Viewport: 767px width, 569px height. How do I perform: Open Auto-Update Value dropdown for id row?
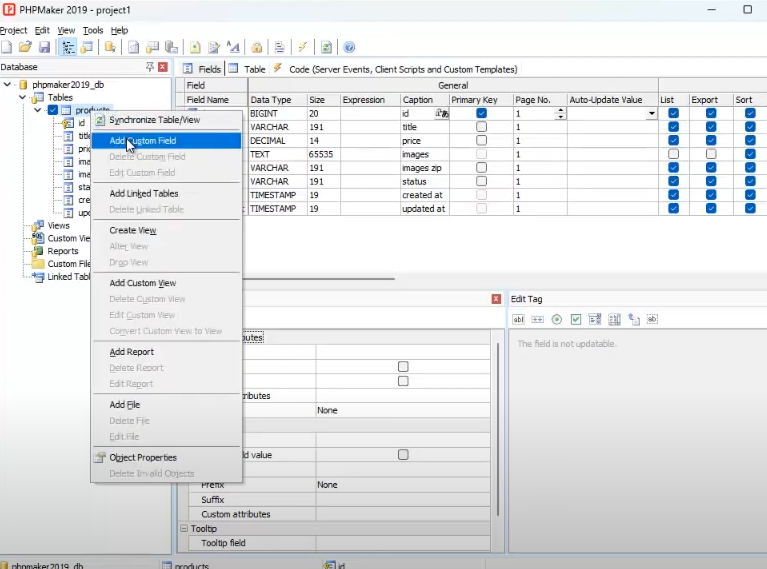click(651, 114)
